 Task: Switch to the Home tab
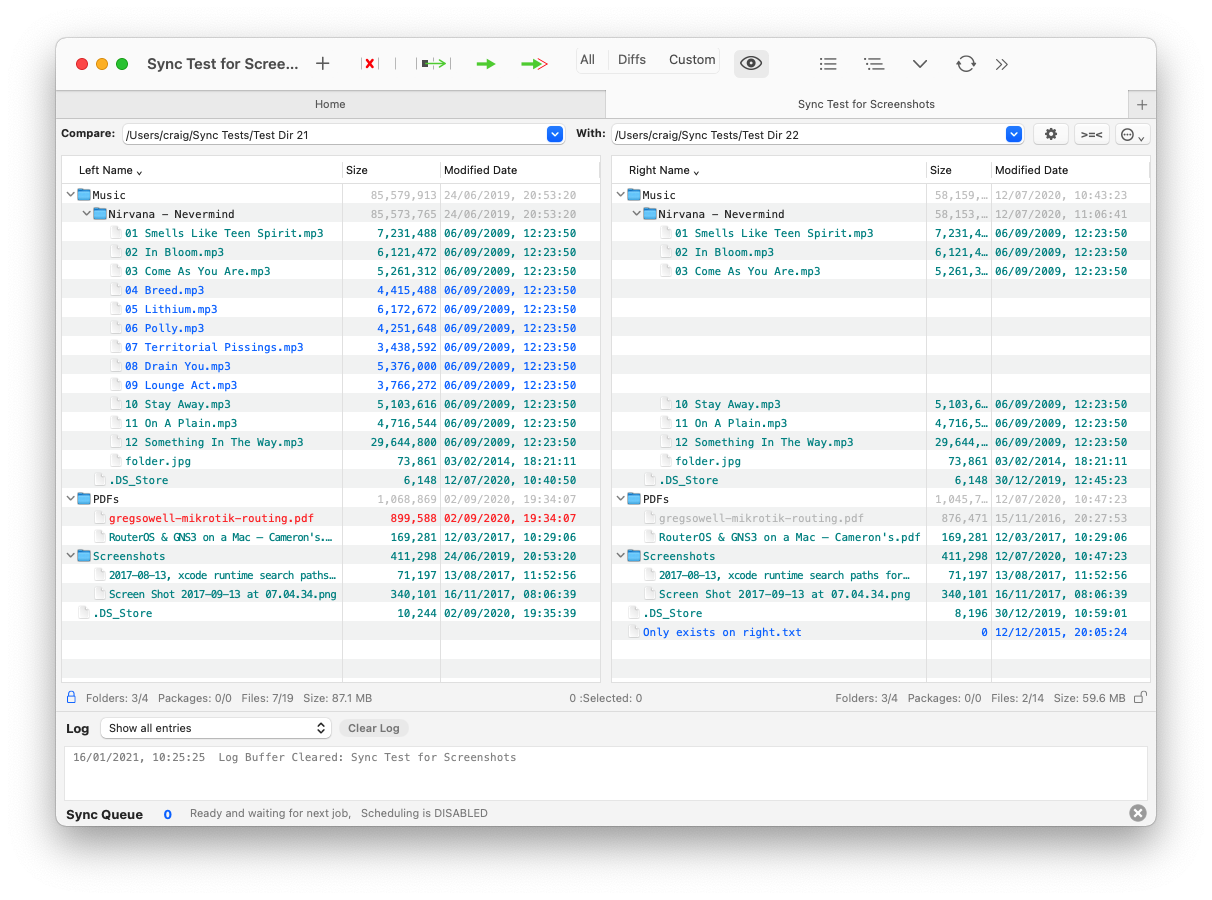330,104
